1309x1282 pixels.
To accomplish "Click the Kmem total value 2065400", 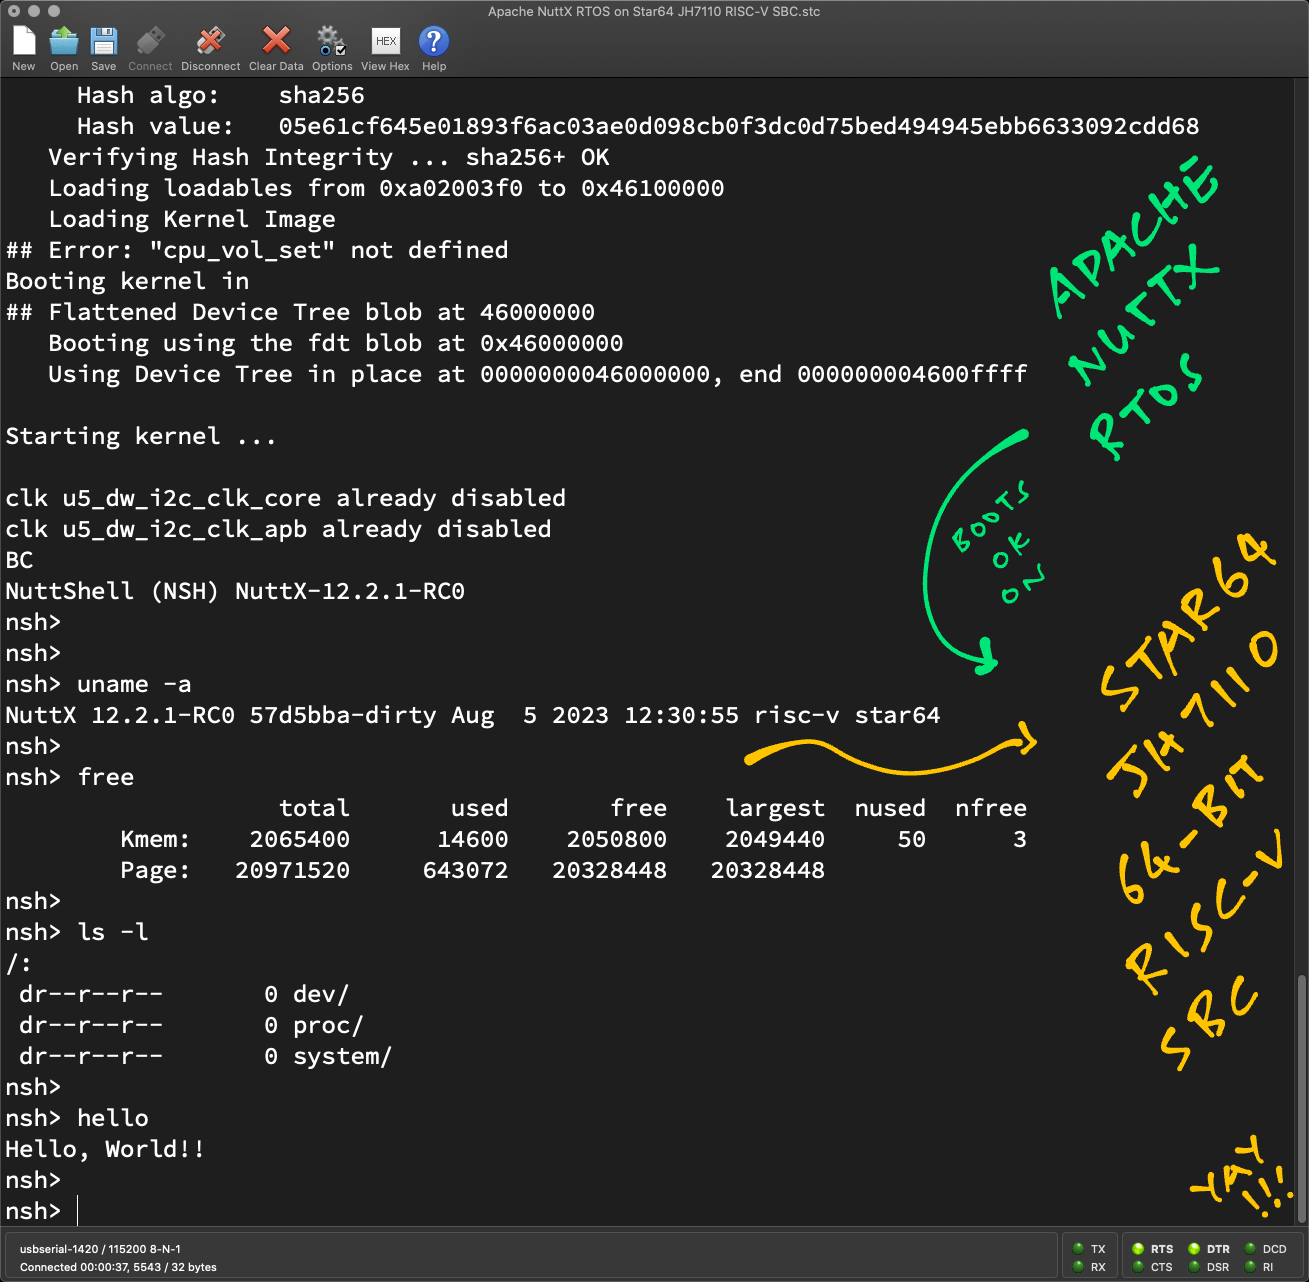I will [x=299, y=839].
